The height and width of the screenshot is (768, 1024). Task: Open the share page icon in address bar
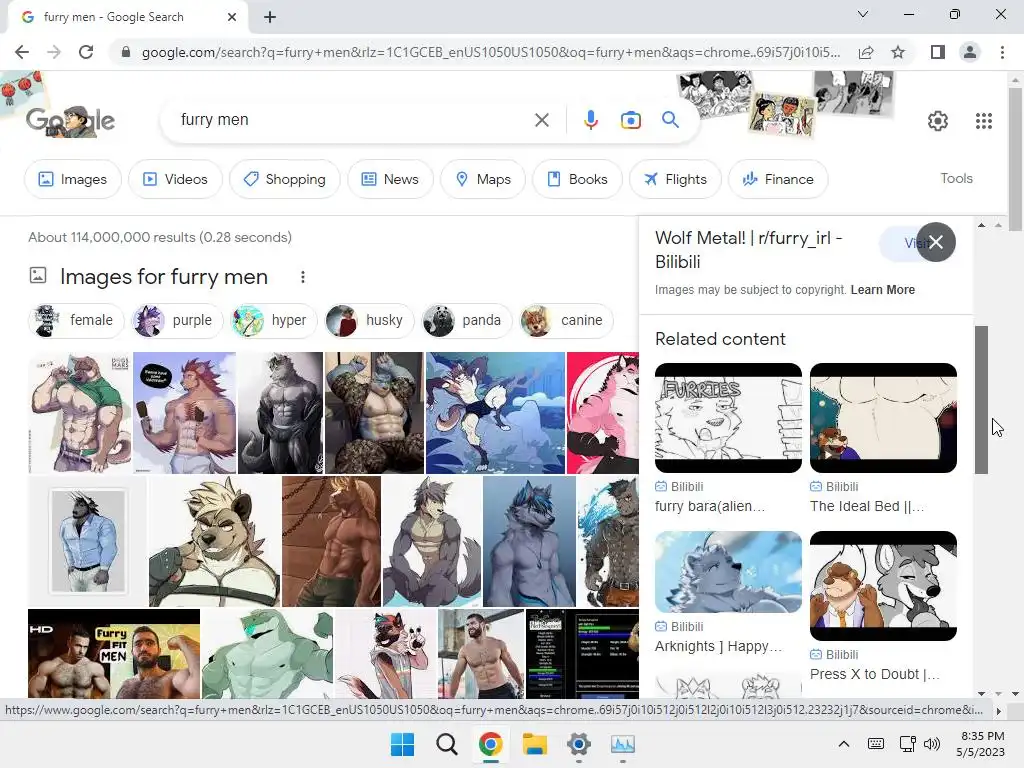[866, 52]
